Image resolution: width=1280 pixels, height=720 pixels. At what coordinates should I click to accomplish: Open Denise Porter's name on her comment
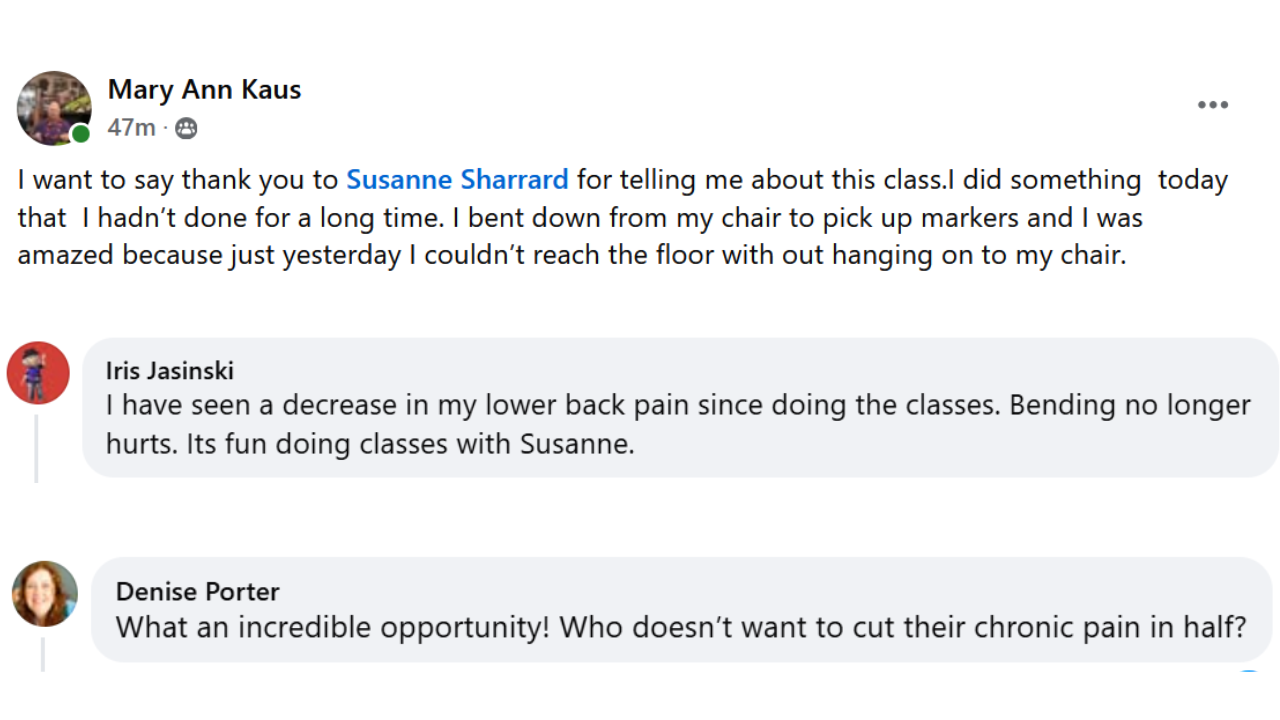click(x=197, y=591)
